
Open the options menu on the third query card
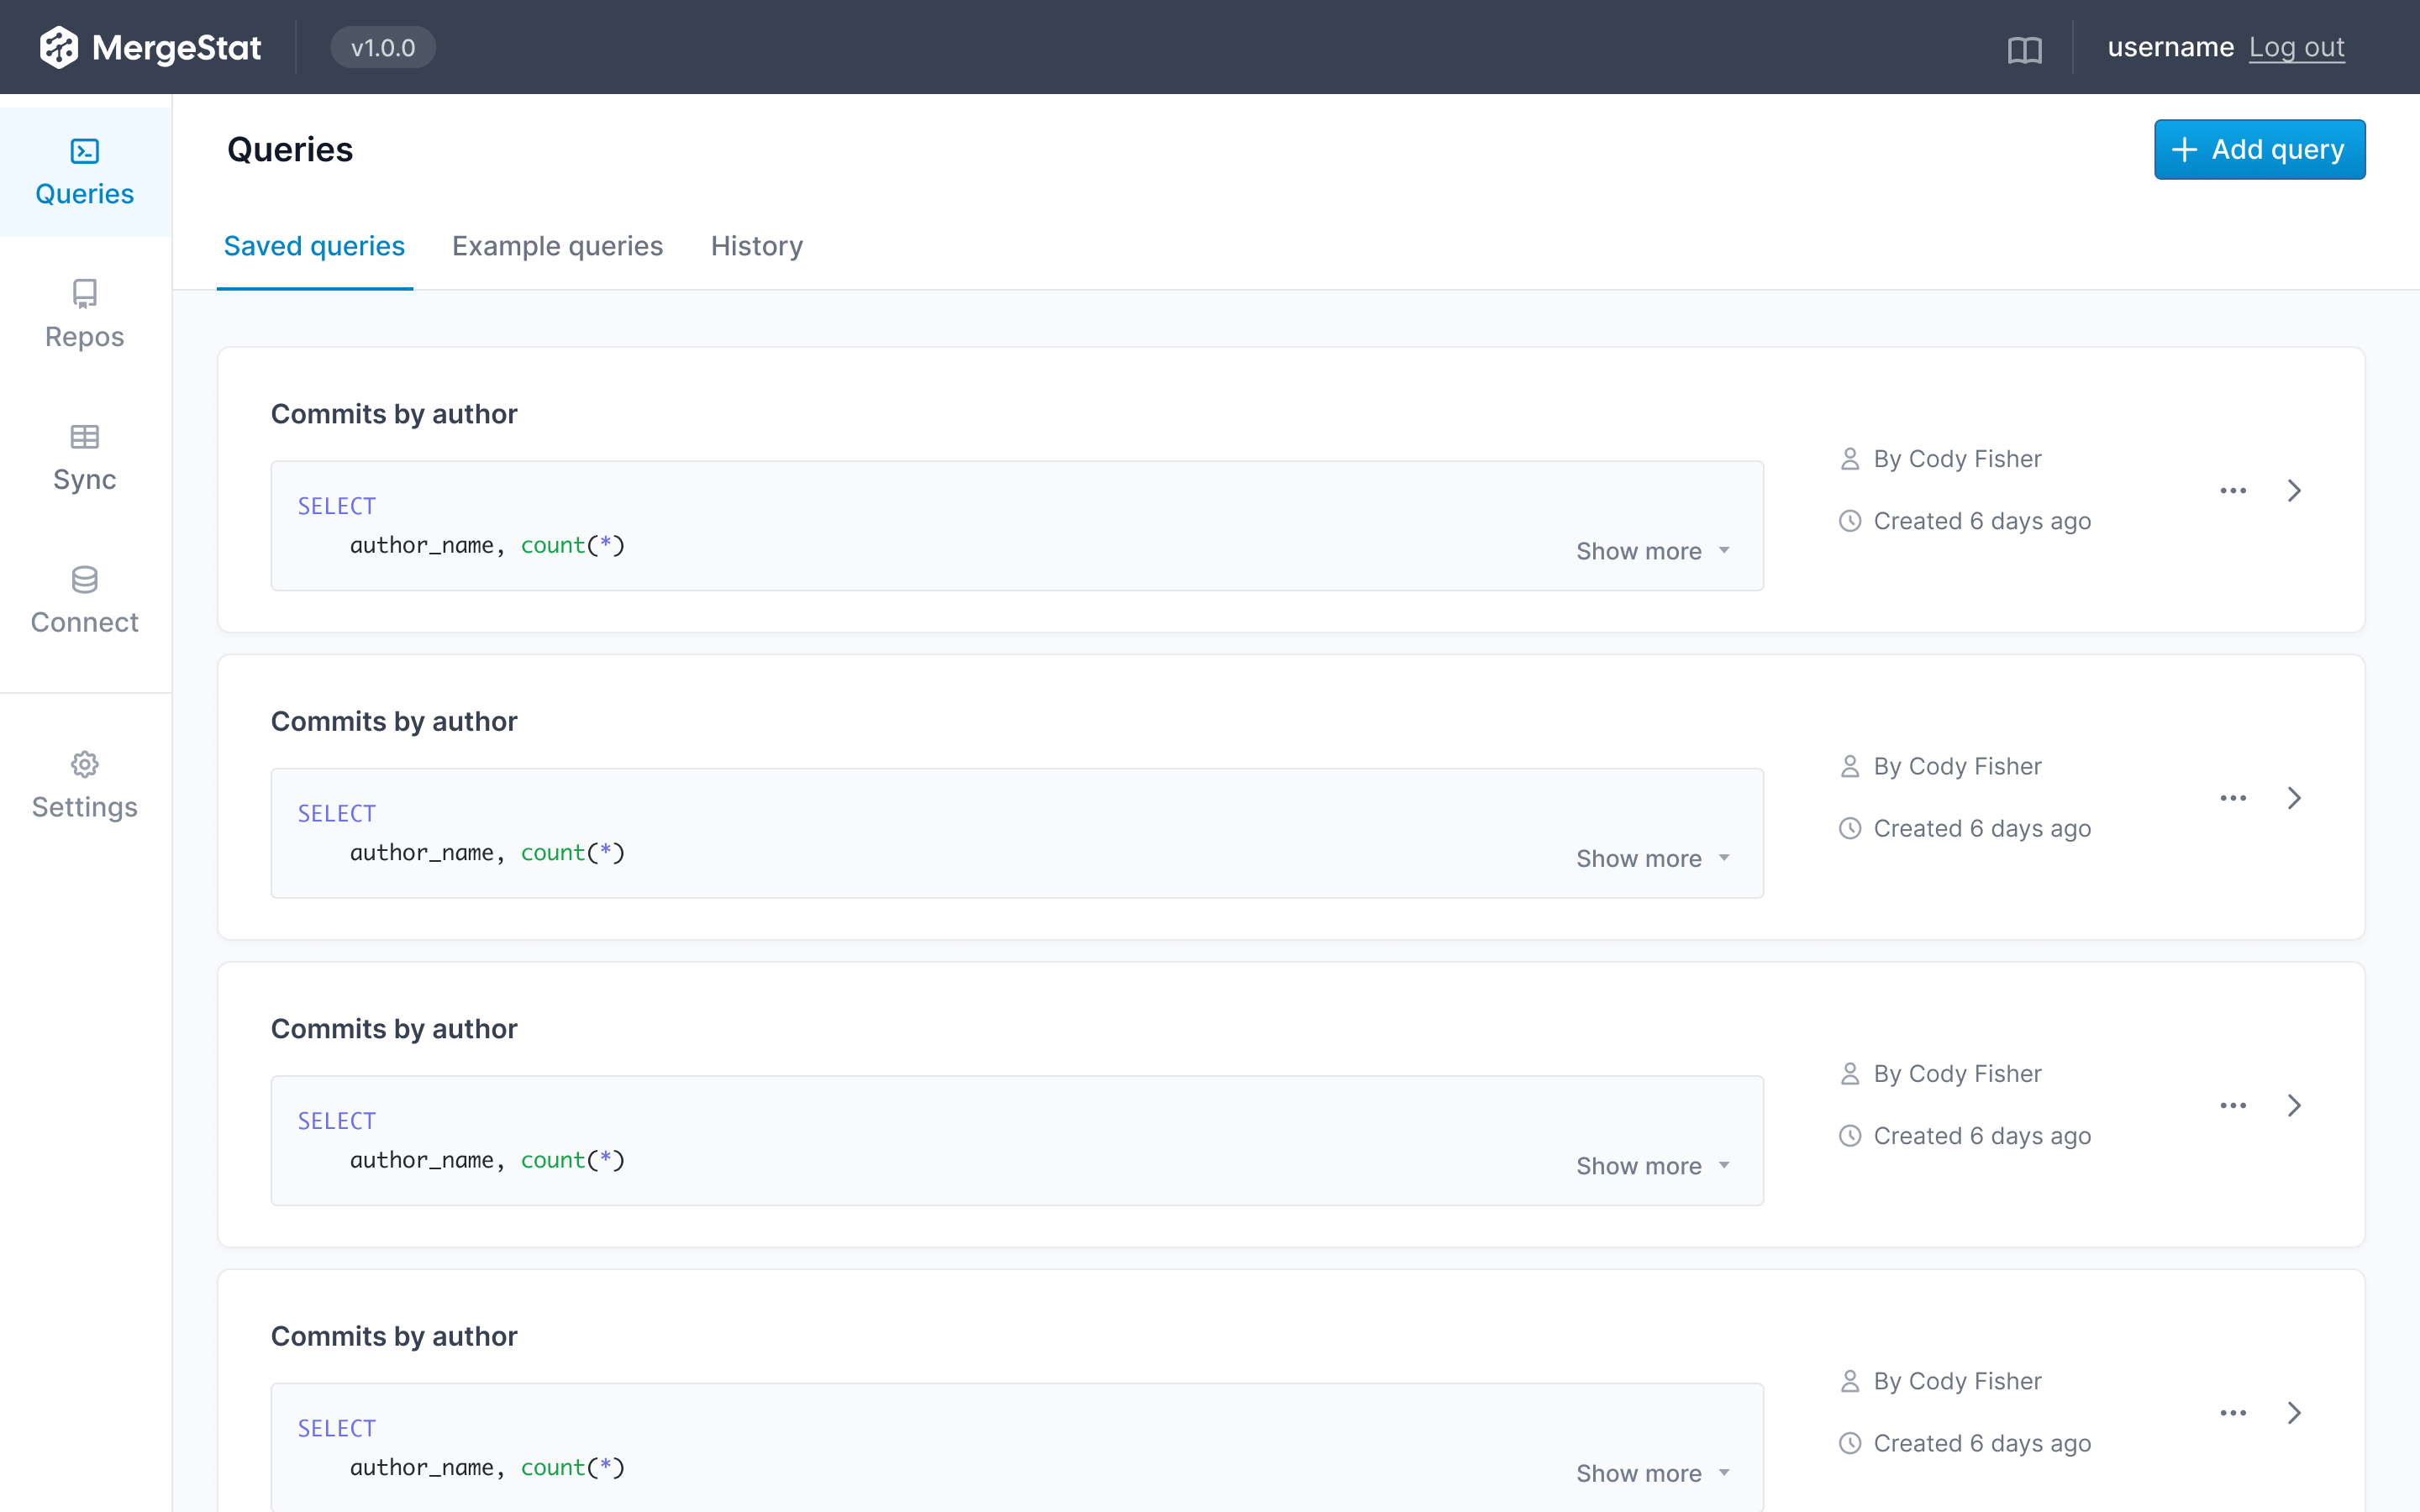point(2234,1105)
